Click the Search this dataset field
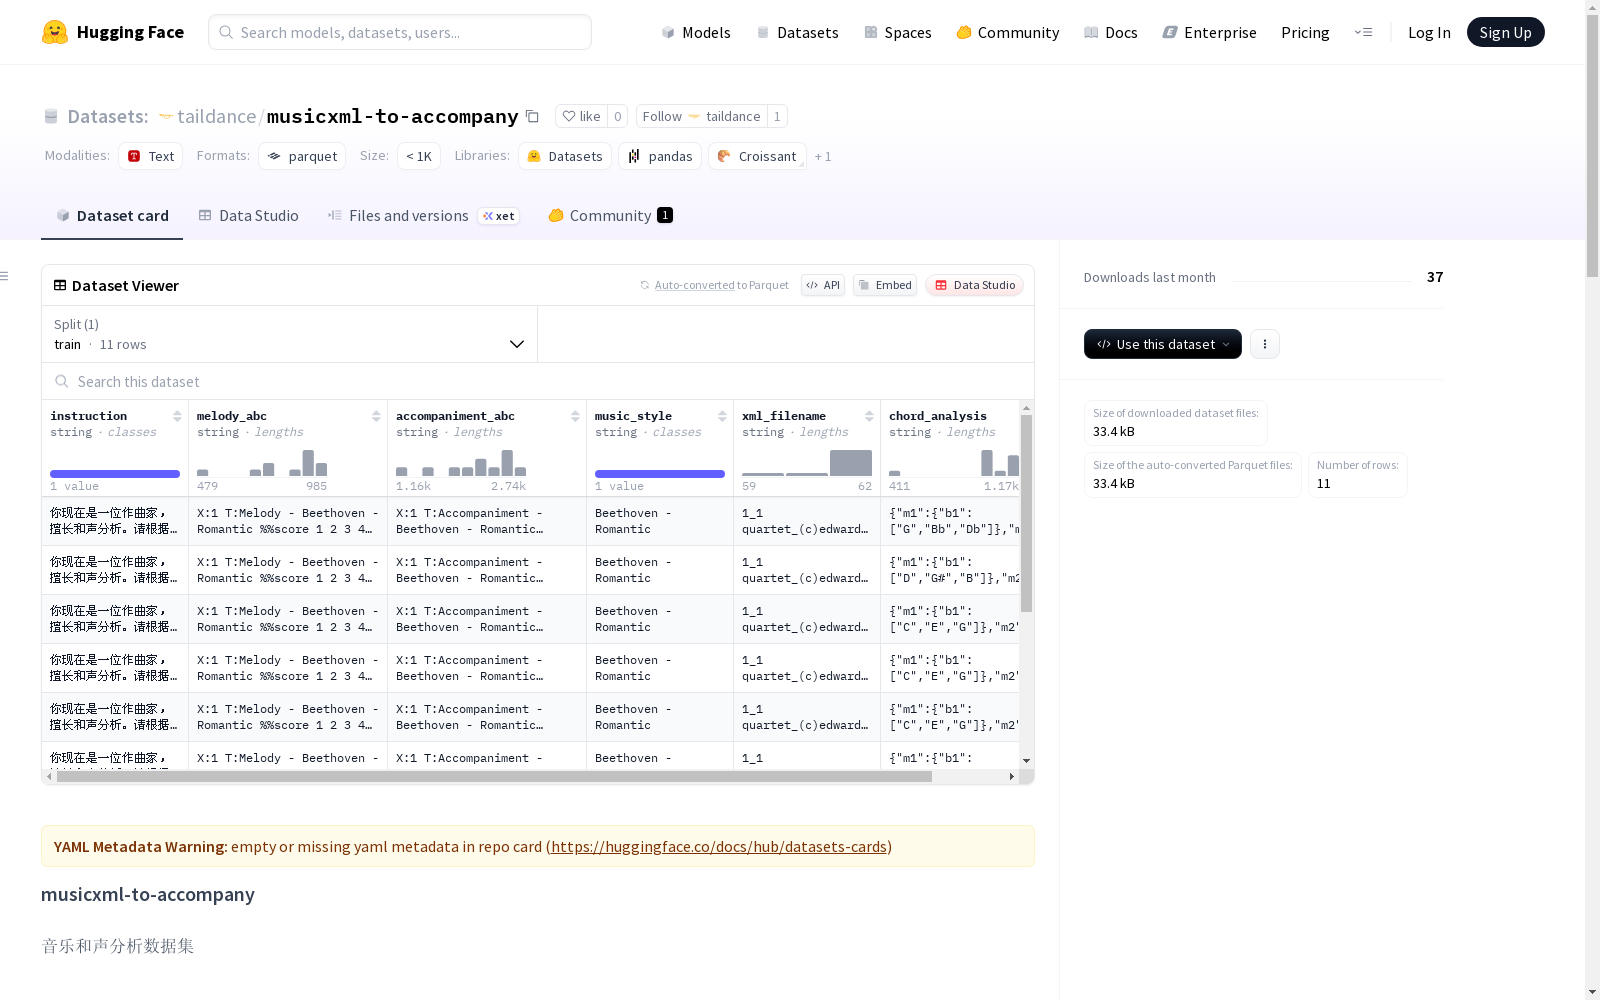Viewport: 1600px width, 1000px height. point(538,381)
